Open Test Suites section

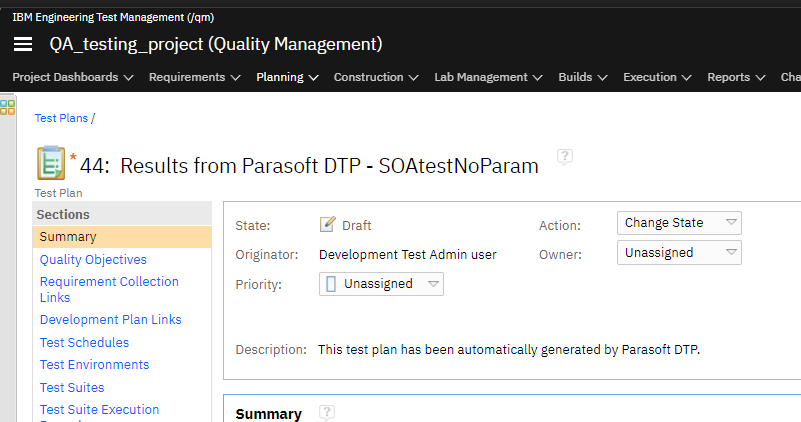(x=72, y=387)
